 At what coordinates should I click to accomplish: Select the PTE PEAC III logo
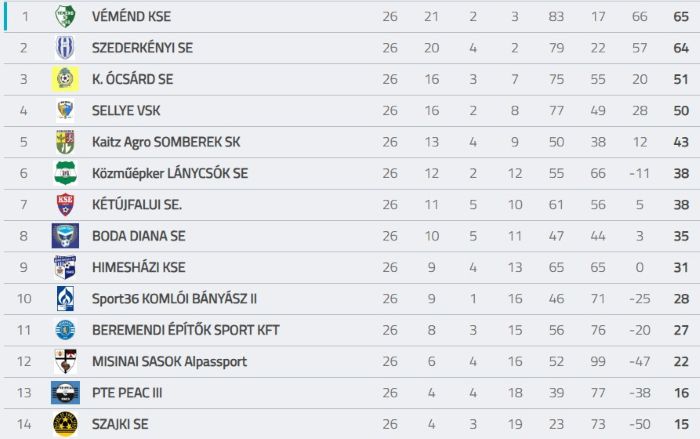pos(65,393)
